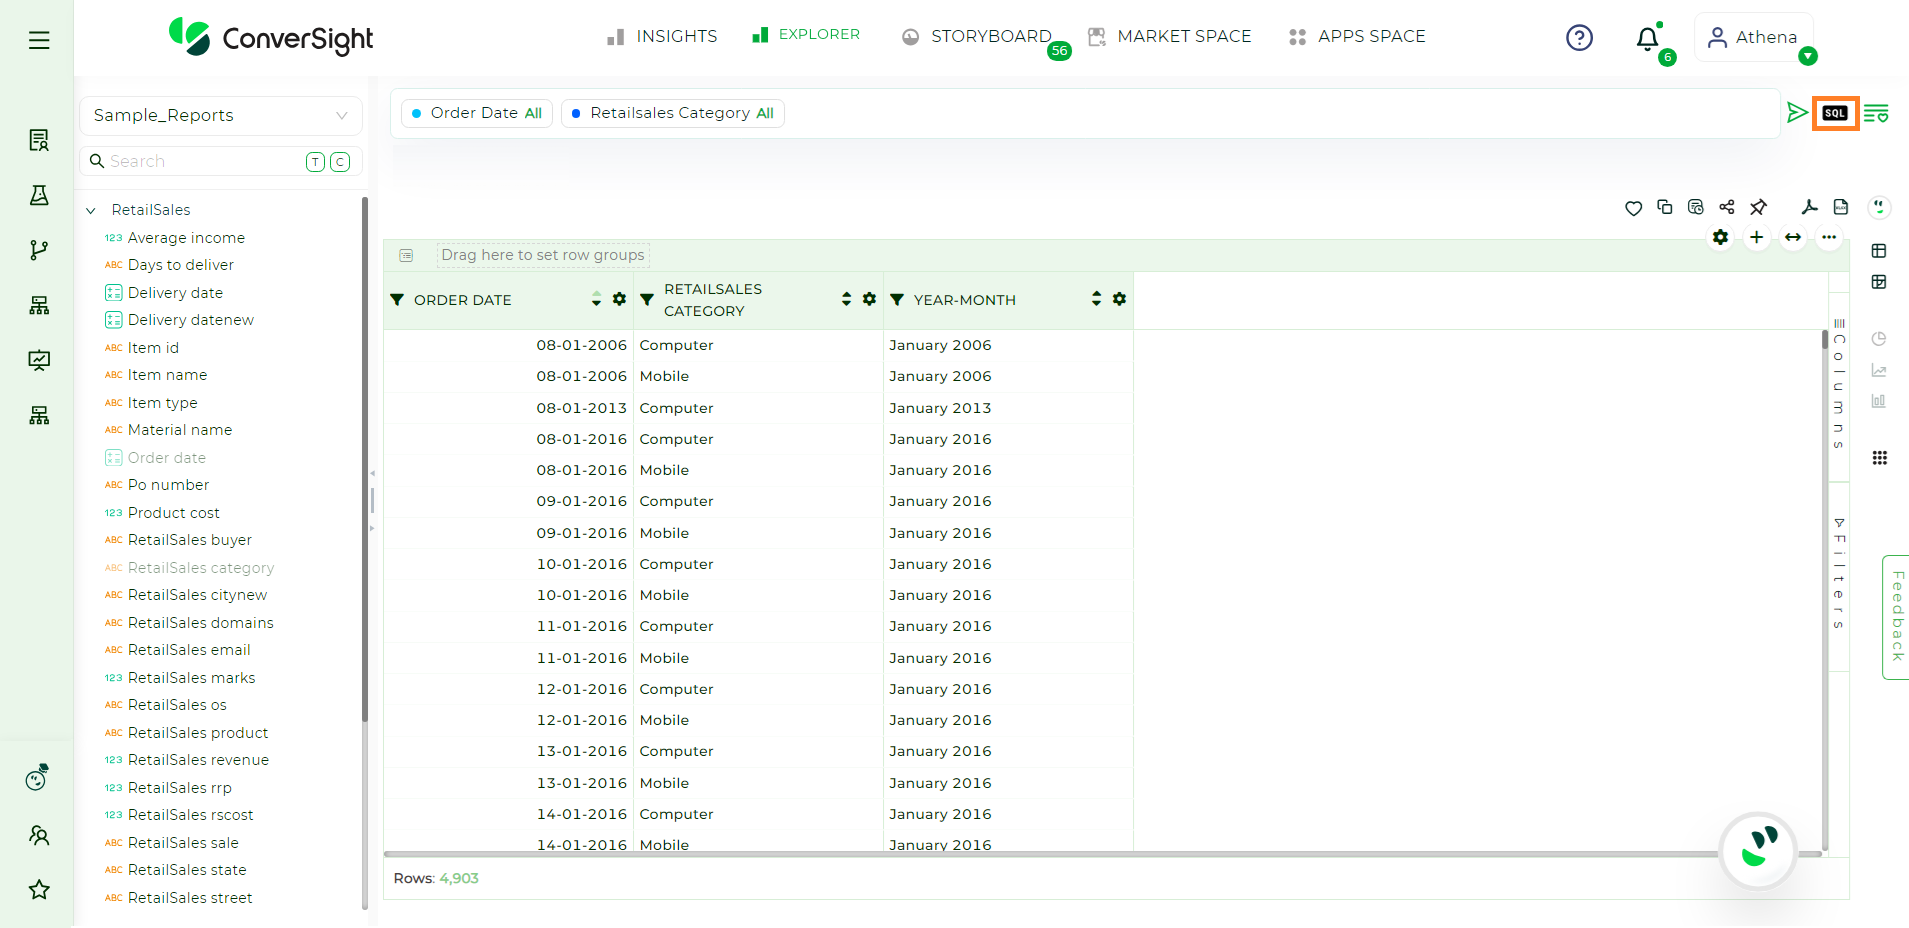
Task: Export the table as PDF
Action: [x=1809, y=207]
